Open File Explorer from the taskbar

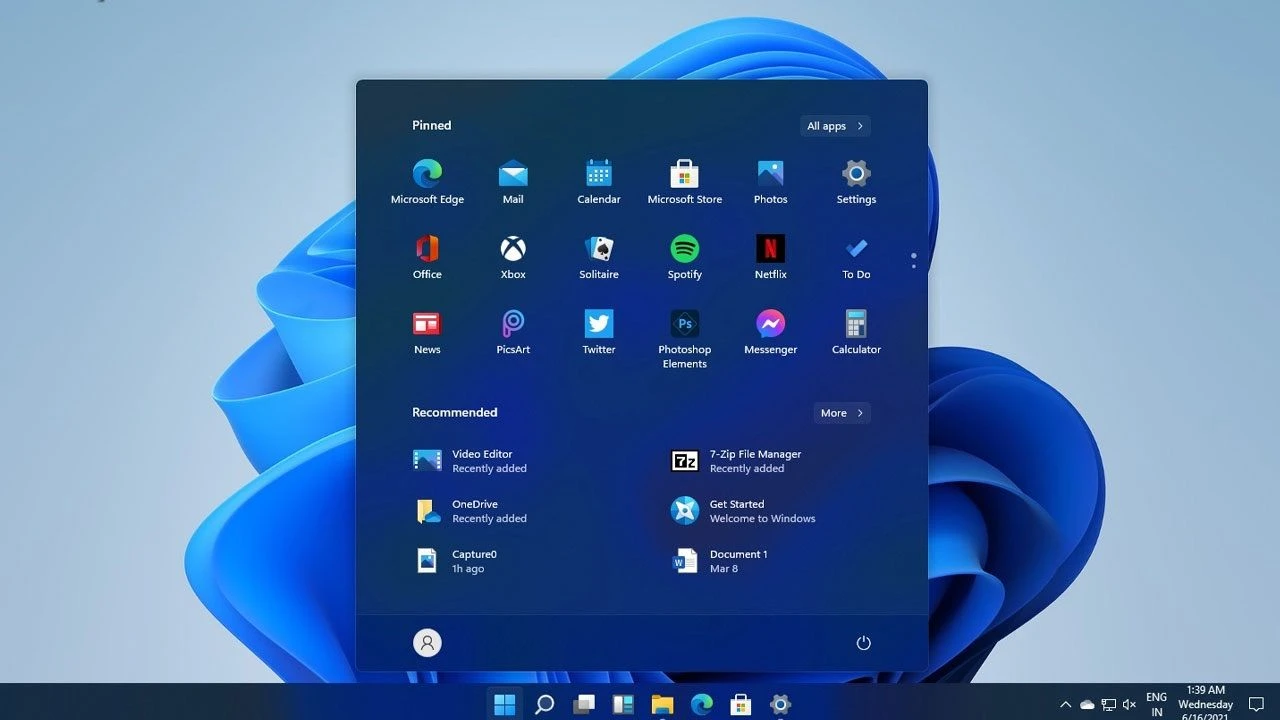pyautogui.click(x=662, y=704)
